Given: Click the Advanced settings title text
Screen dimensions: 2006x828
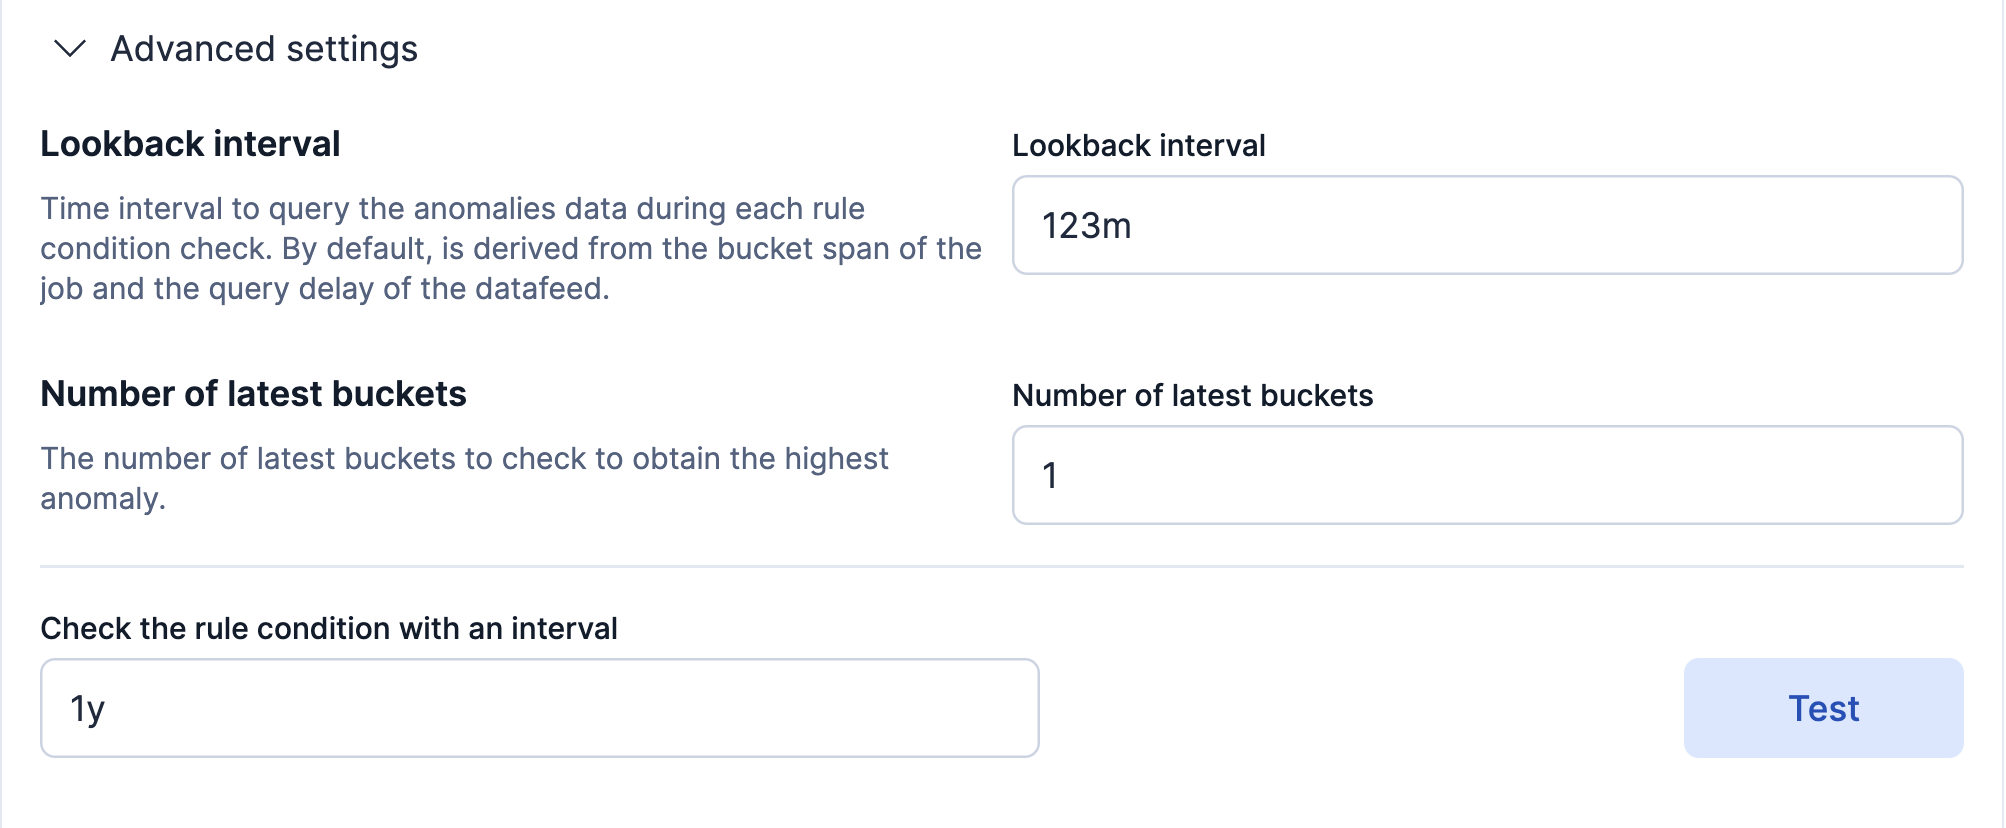Looking at the screenshot, I should [x=265, y=48].
